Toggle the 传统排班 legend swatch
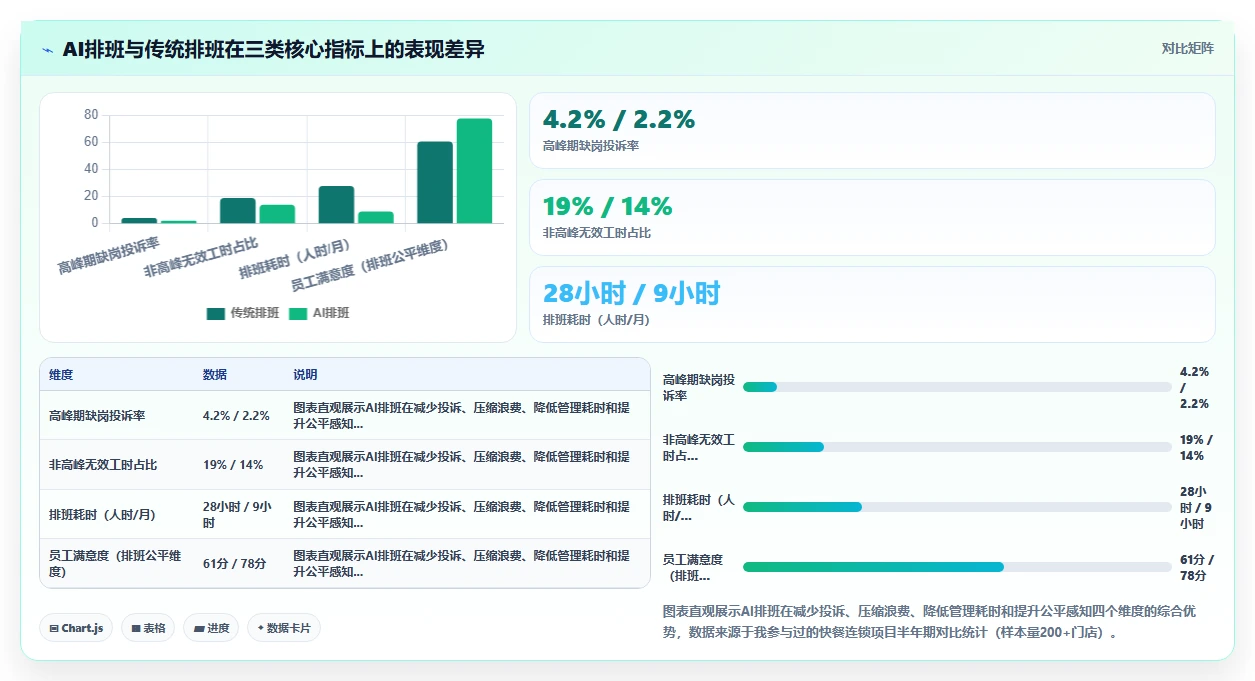Screen dimensions: 1255x681 tap(216, 313)
